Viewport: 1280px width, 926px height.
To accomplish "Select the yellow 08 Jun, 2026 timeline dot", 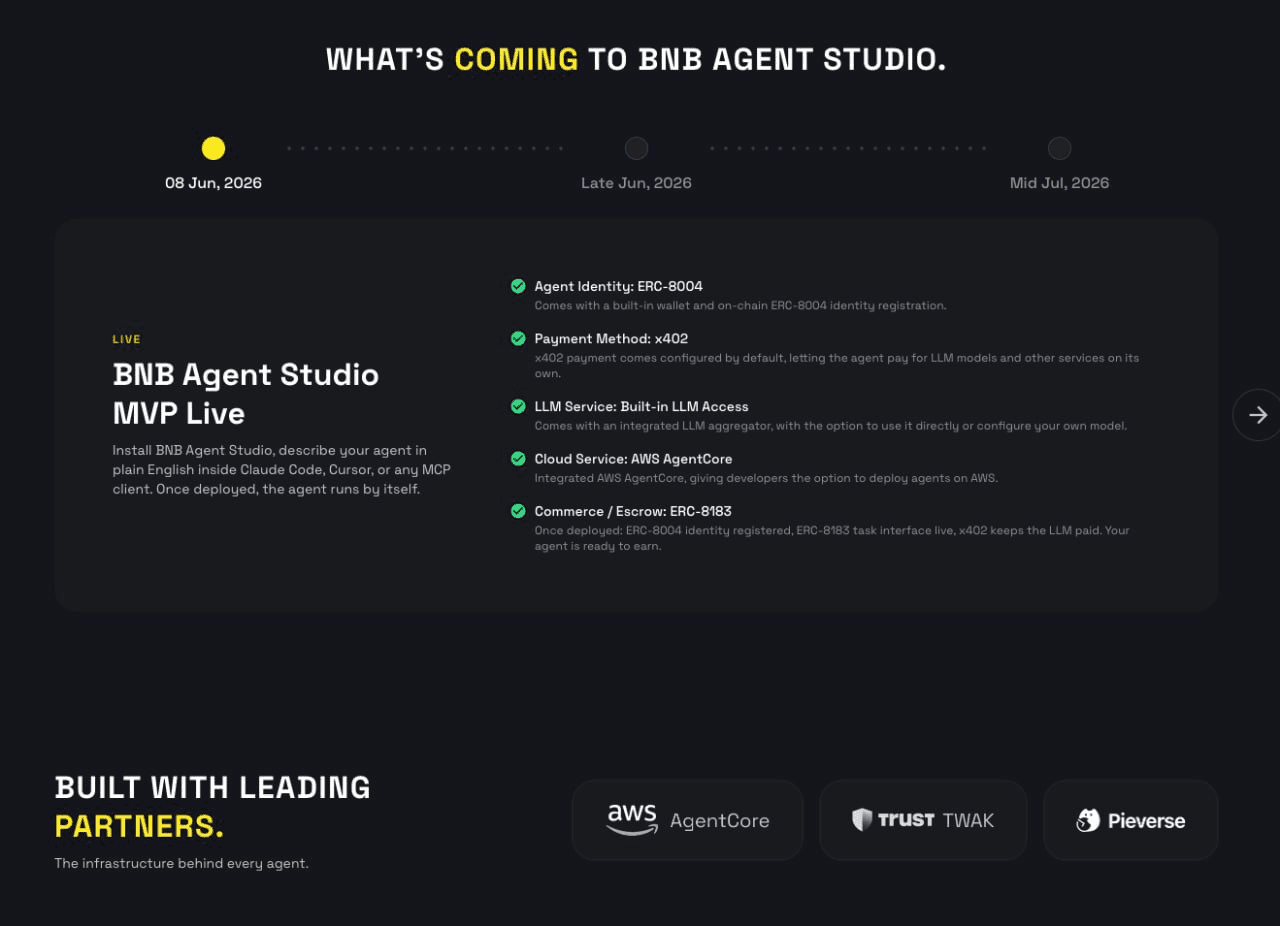I will (x=213, y=148).
